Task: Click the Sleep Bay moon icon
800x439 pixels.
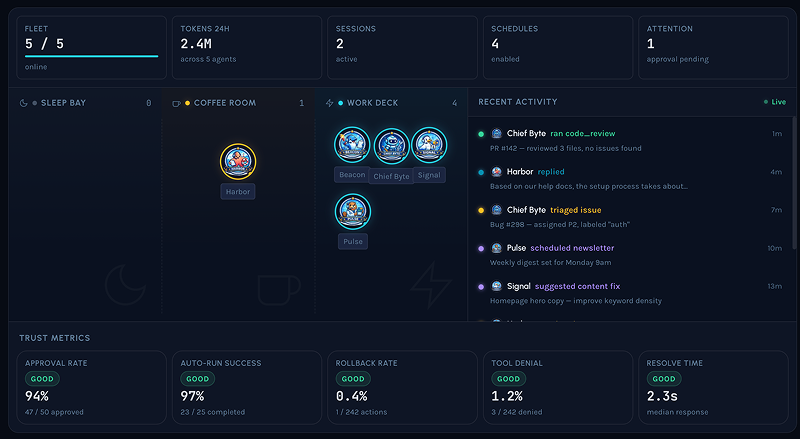Action: 23,103
